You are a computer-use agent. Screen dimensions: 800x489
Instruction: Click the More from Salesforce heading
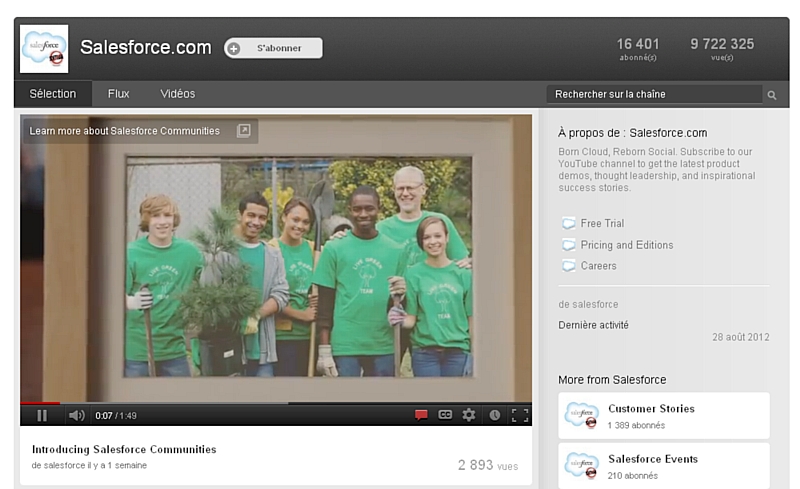click(x=612, y=380)
